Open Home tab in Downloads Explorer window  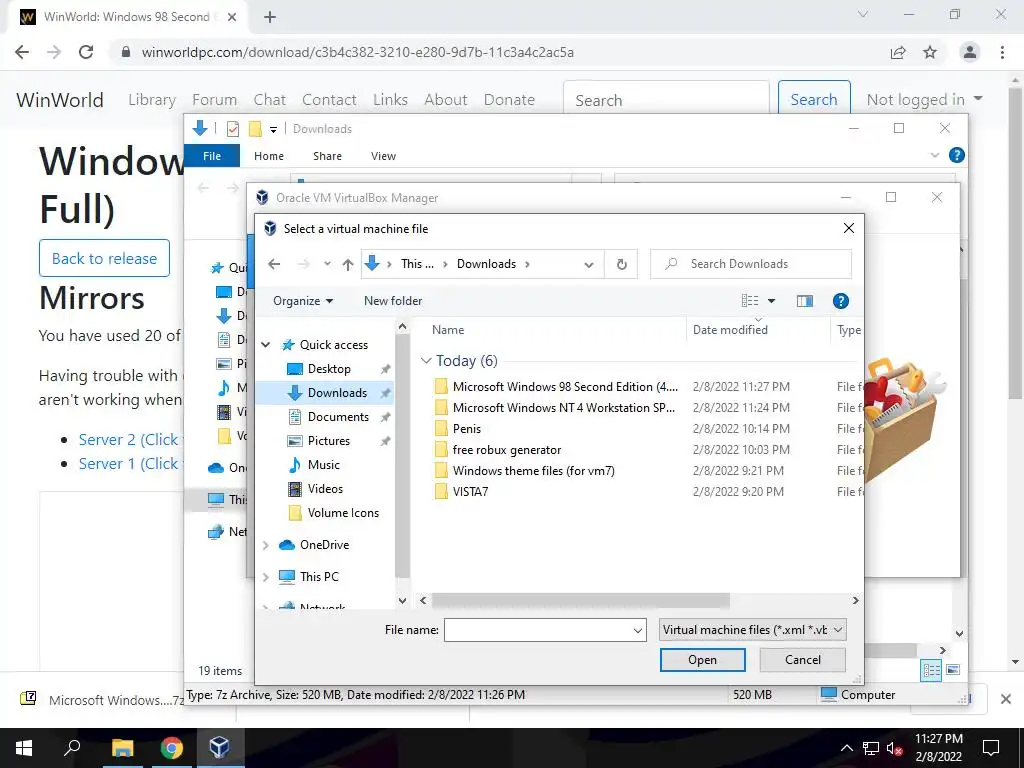pyautogui.click(x=269, y=156)
